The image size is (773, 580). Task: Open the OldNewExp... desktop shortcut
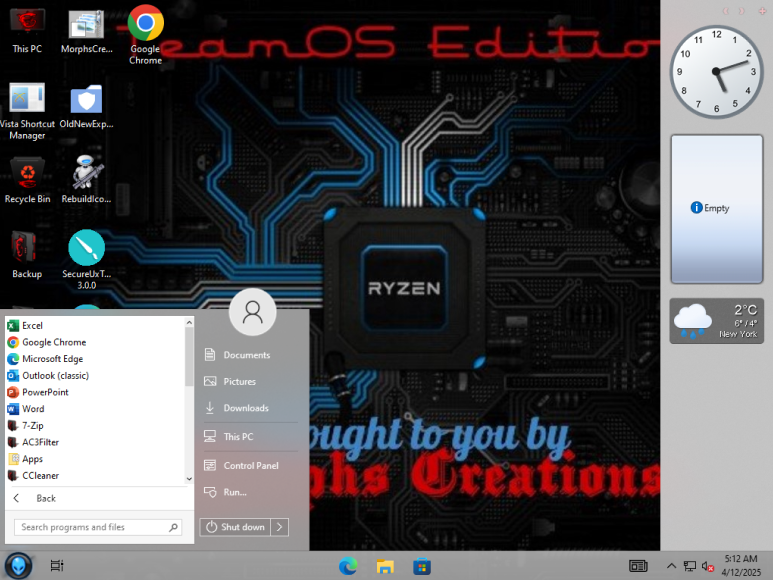coord(86,106)
